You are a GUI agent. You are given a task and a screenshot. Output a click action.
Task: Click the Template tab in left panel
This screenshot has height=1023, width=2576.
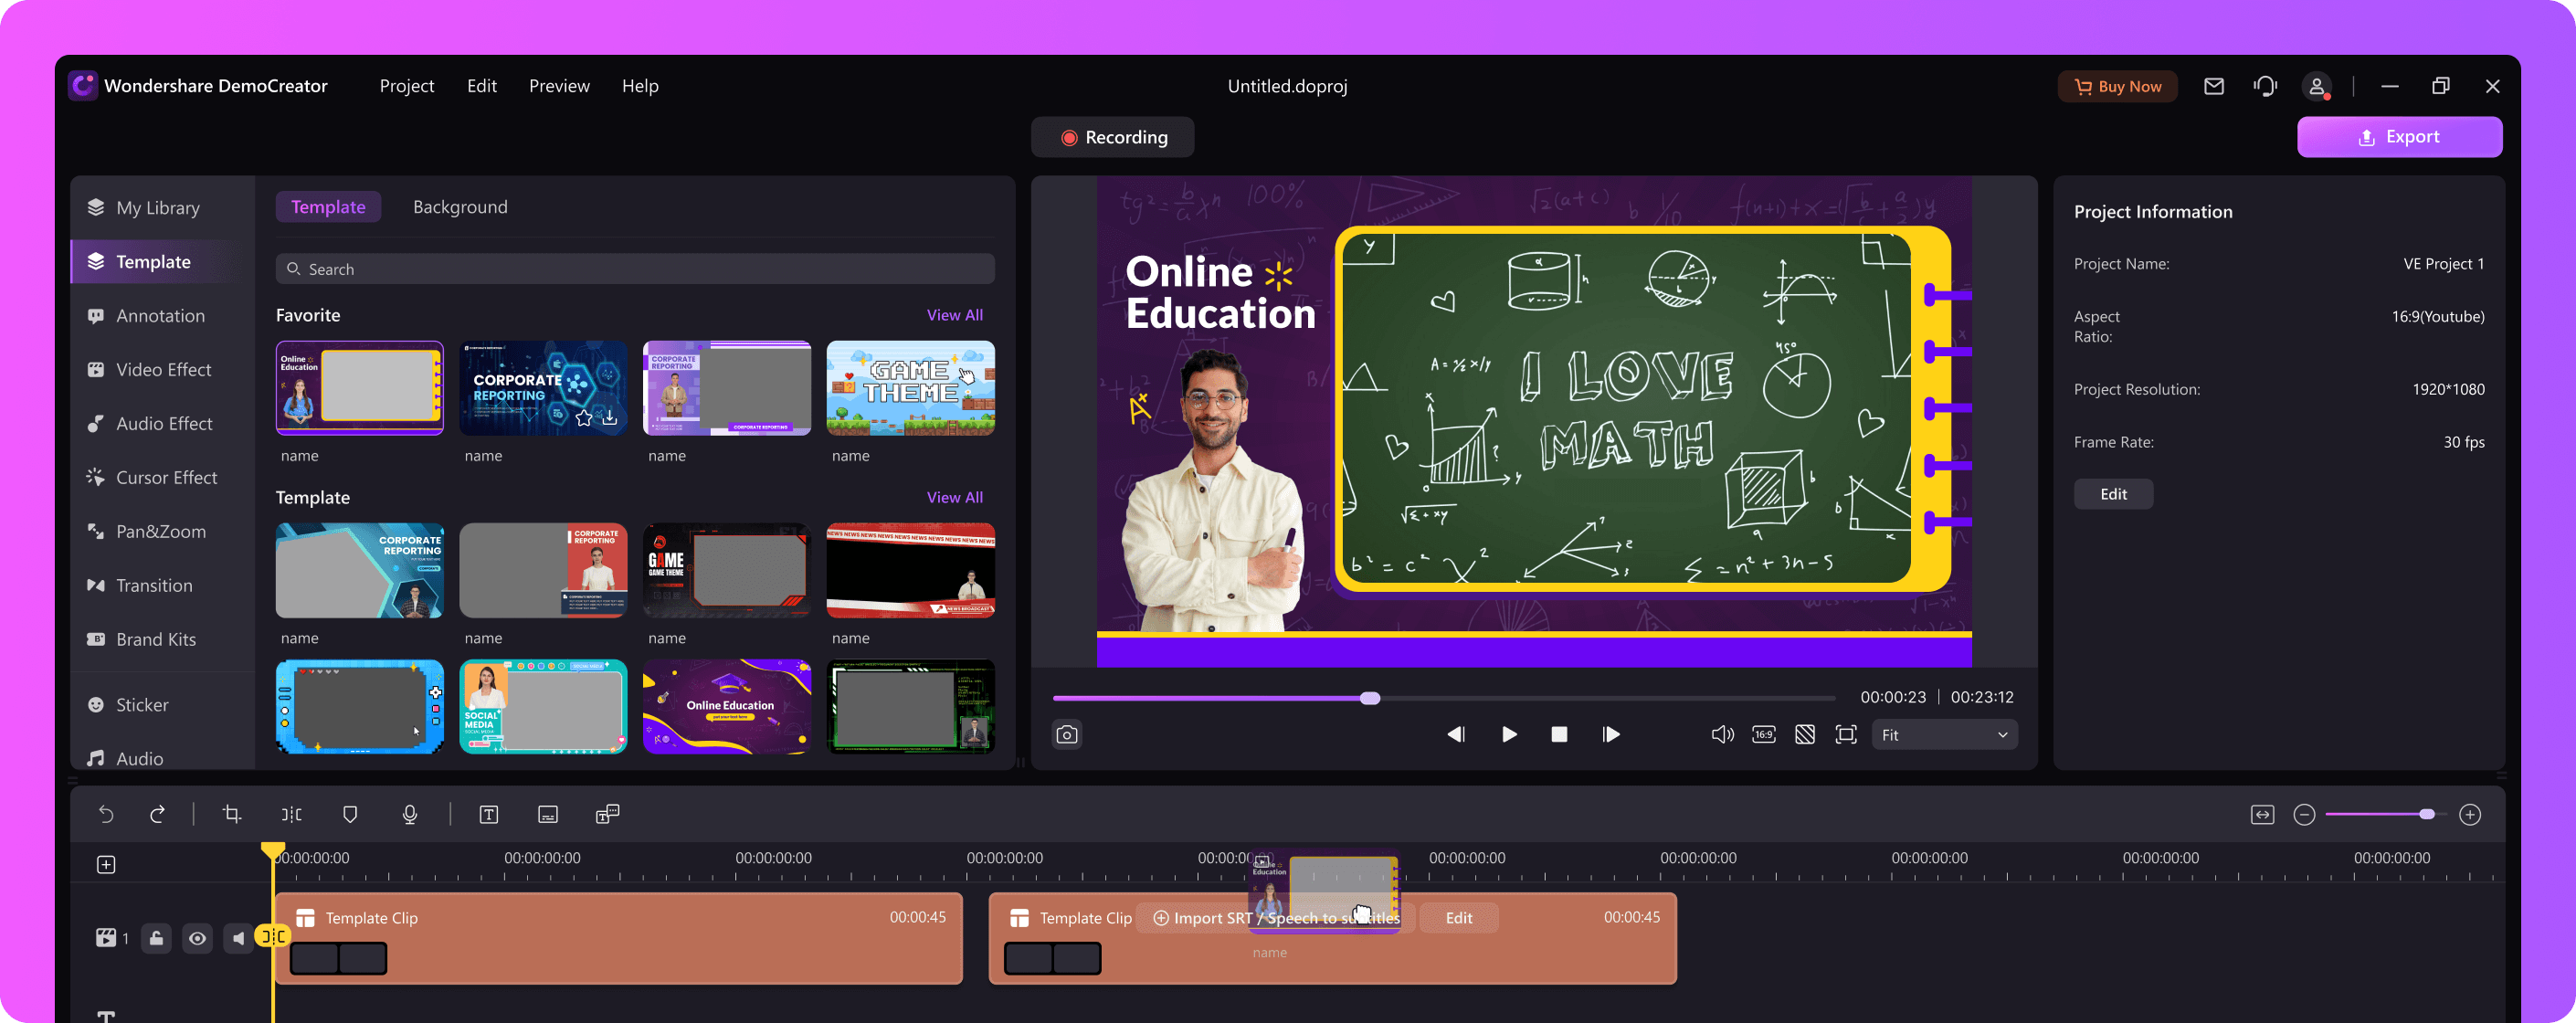pyautogui.click(x=154, y=259)
